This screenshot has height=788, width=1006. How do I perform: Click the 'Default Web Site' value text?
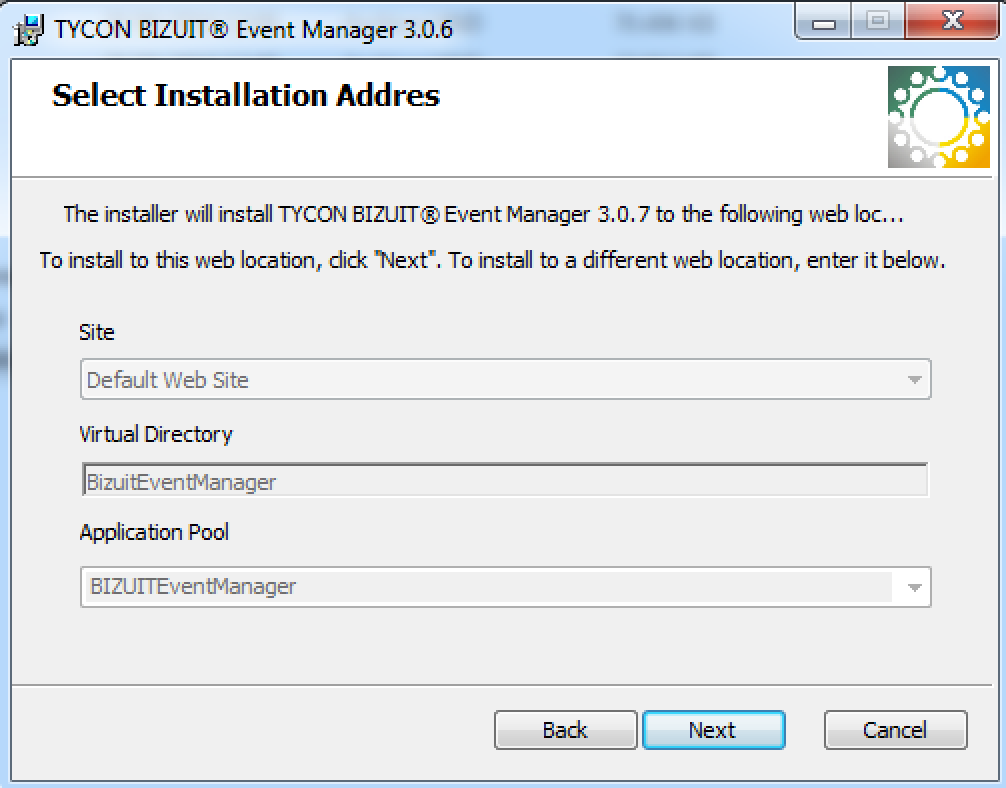(x=167, y=380)
